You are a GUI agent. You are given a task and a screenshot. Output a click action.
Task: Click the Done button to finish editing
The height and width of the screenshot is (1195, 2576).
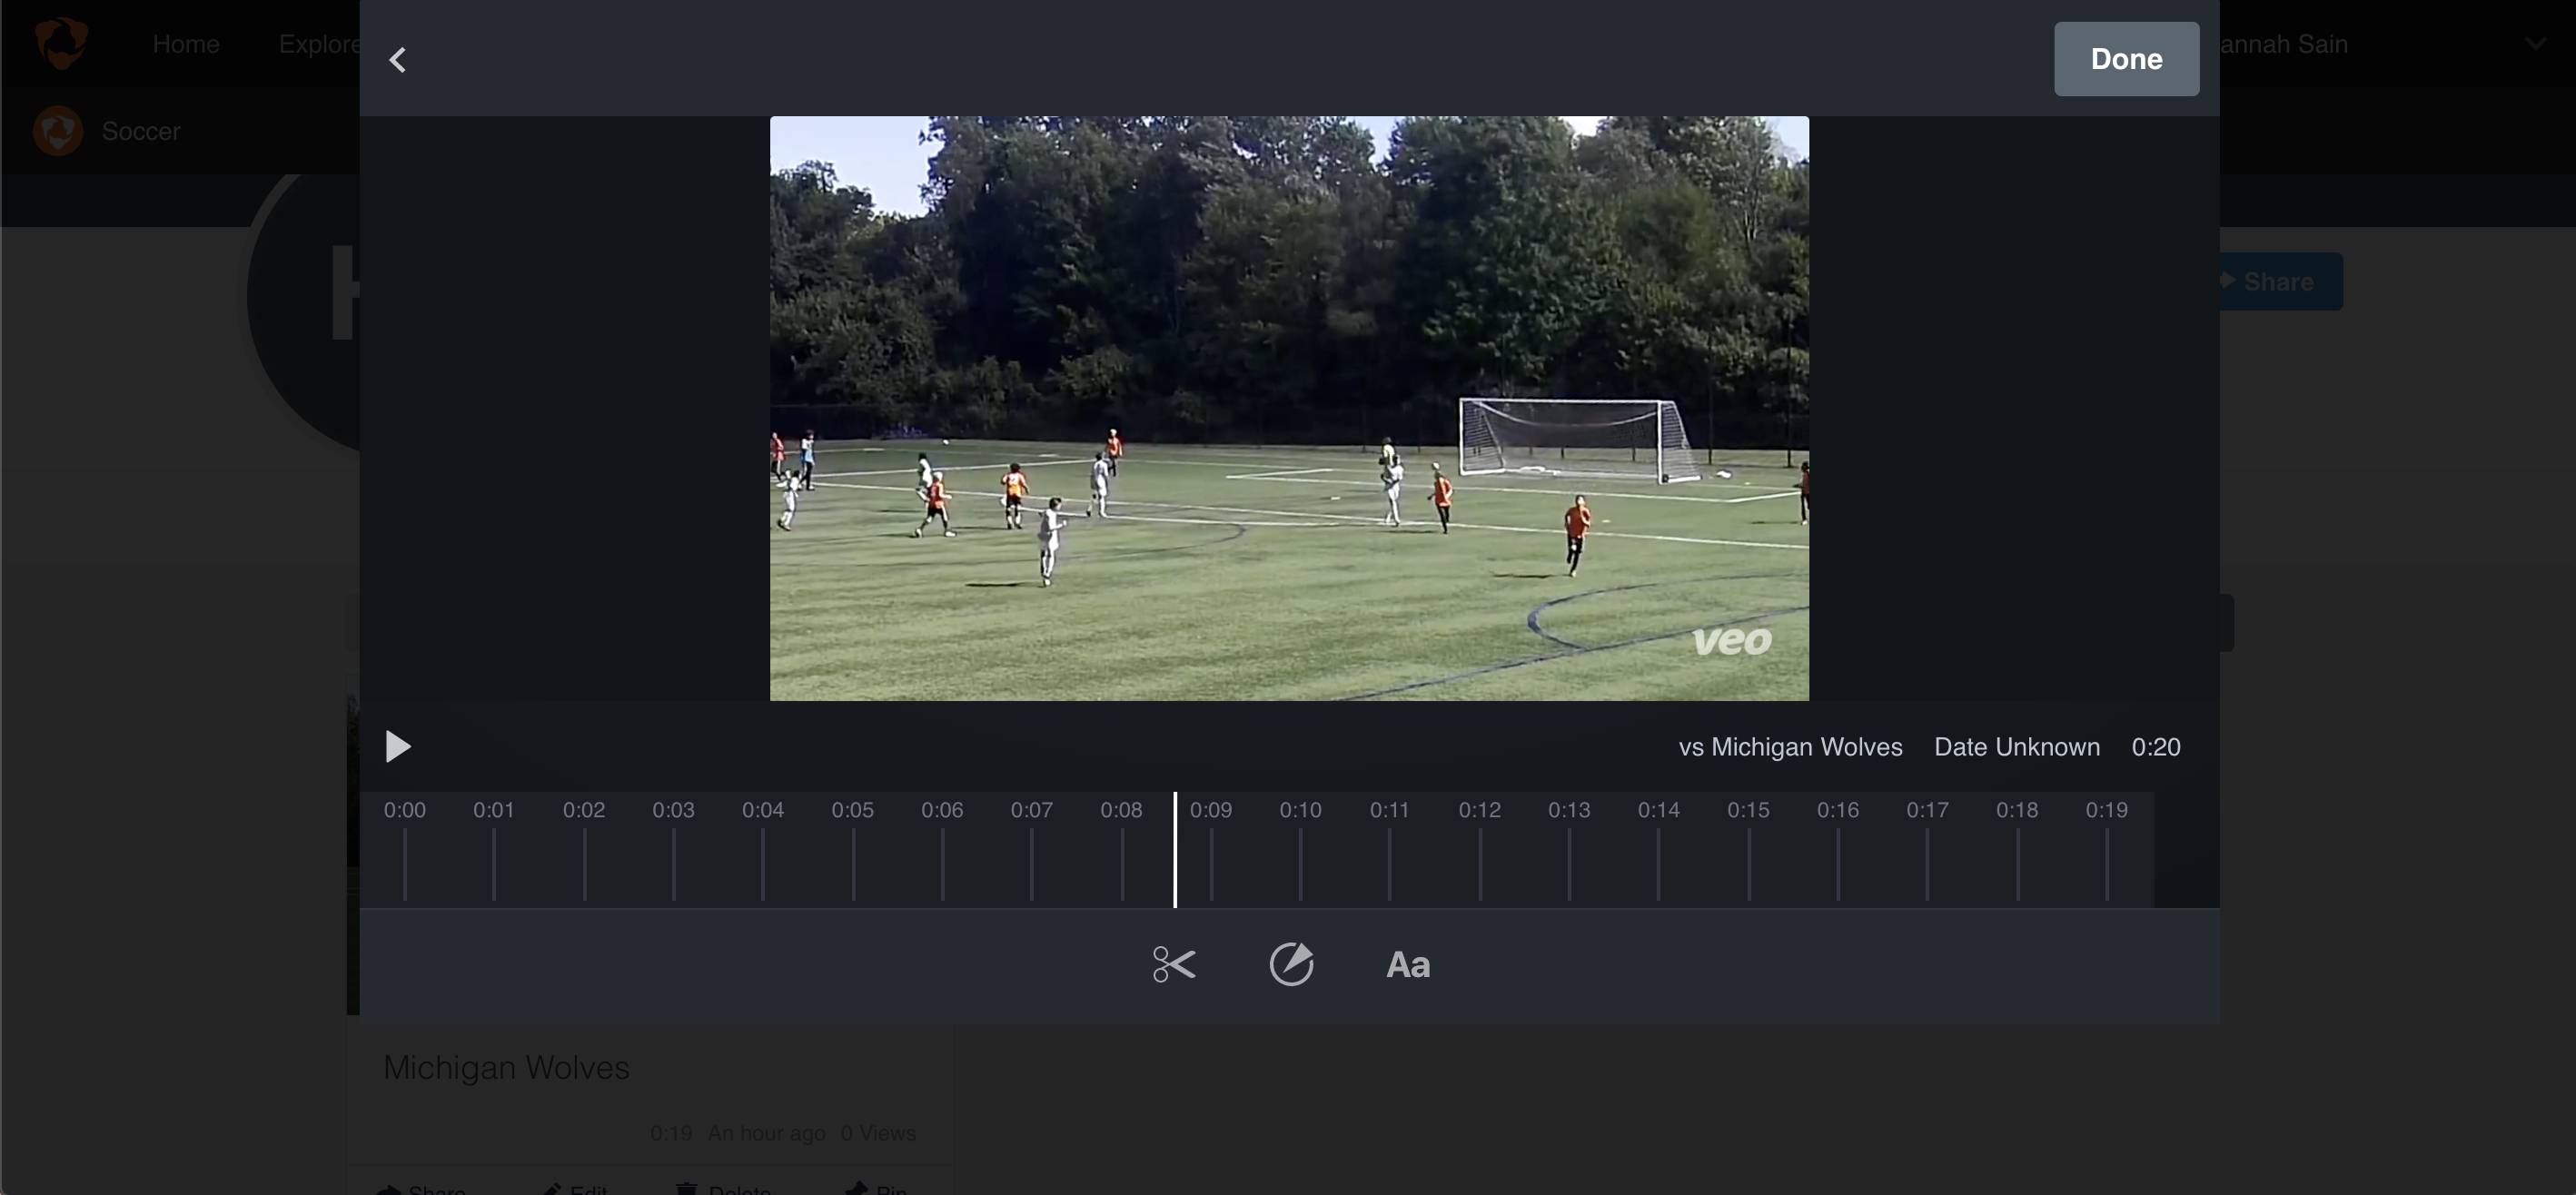[2126, 59]
